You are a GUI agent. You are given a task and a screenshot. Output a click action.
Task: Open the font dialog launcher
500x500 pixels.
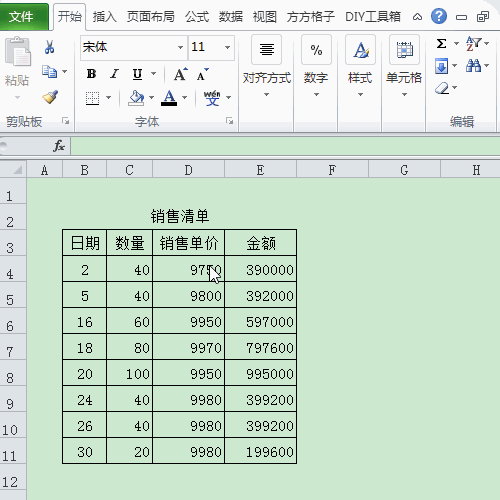click(229, 121)
